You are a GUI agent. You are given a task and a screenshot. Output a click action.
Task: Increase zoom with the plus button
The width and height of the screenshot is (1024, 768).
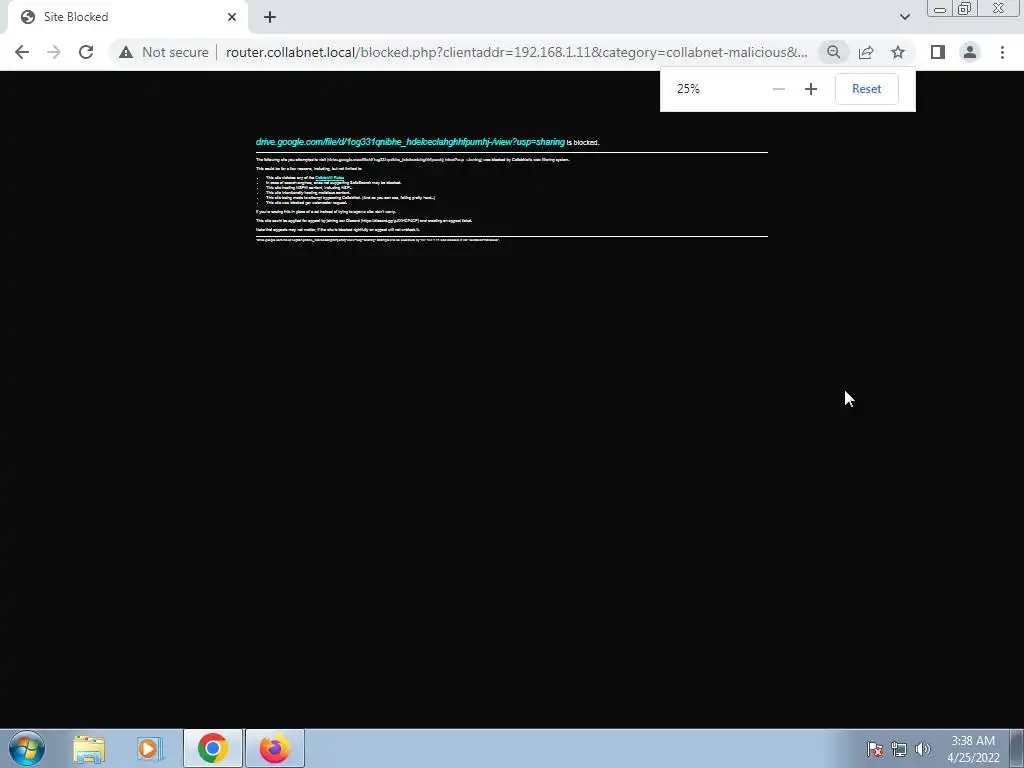[x=810, y=89]
